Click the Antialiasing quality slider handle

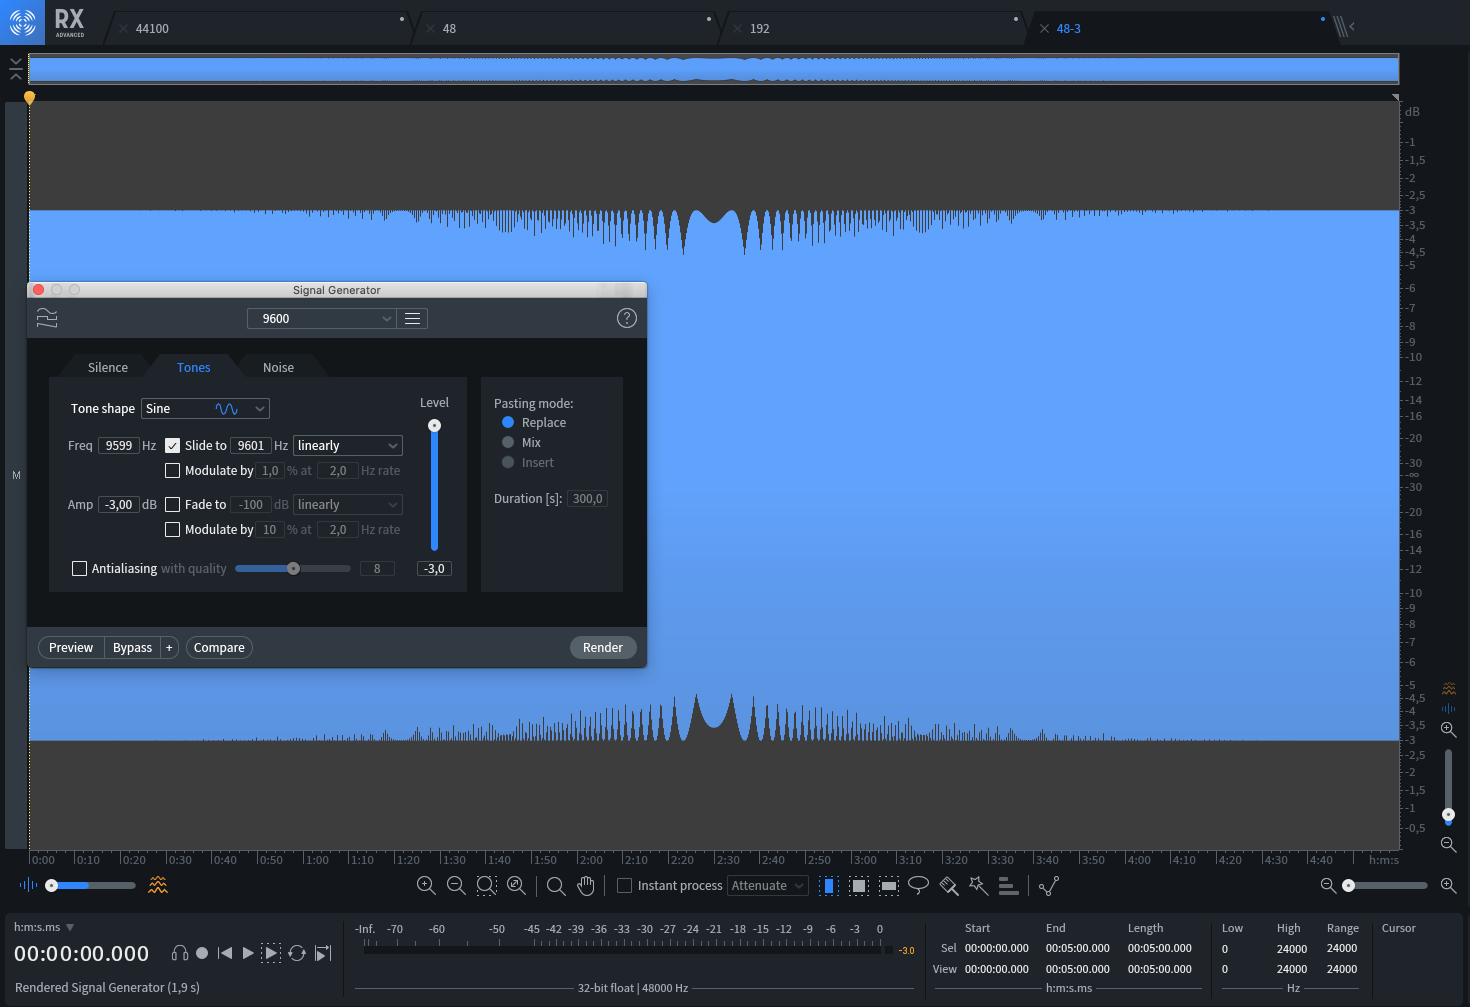[x=293, y=569]
